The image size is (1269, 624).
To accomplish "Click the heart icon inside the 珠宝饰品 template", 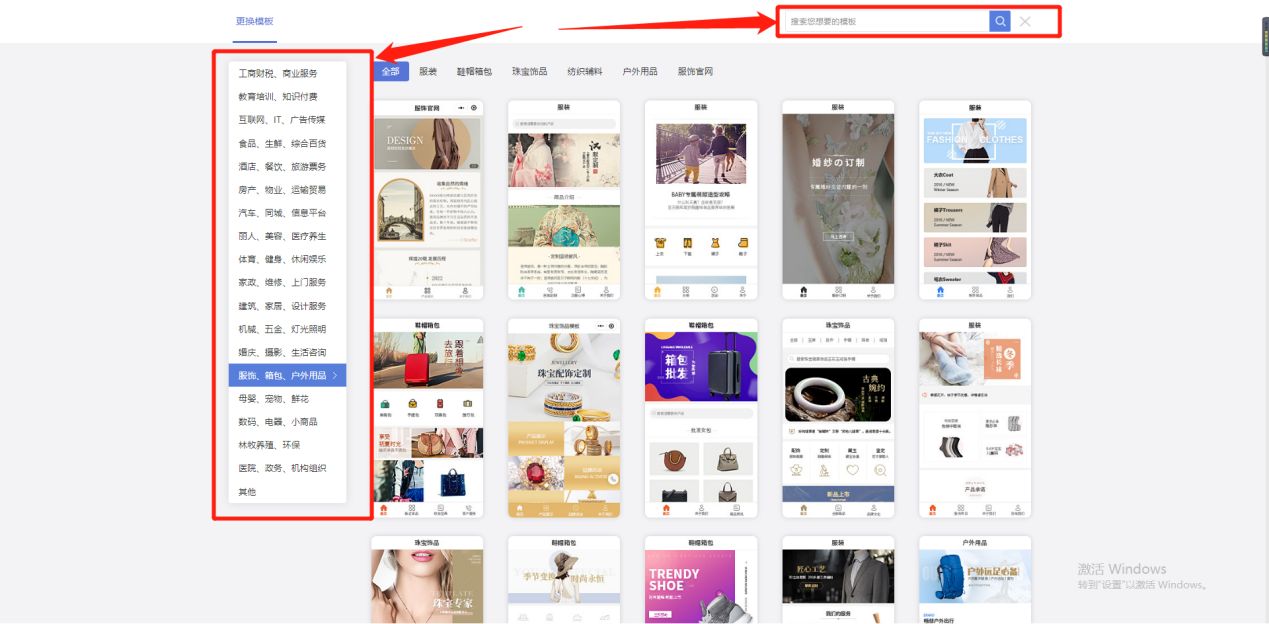I will point(852,470).
